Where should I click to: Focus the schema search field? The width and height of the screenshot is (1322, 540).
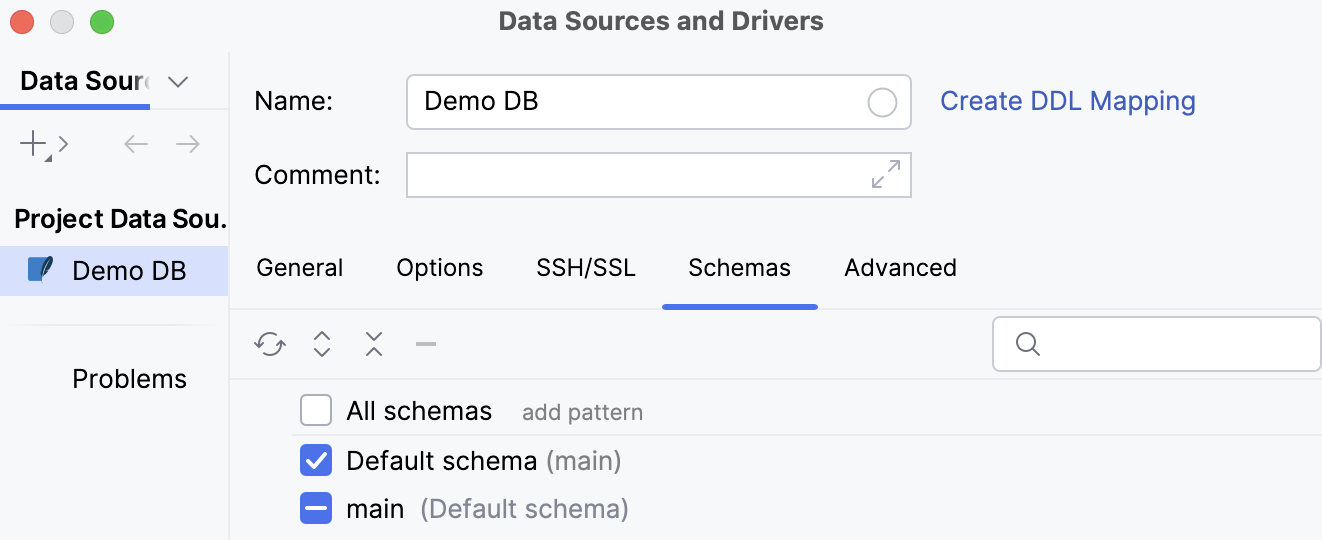(1170, 344)
